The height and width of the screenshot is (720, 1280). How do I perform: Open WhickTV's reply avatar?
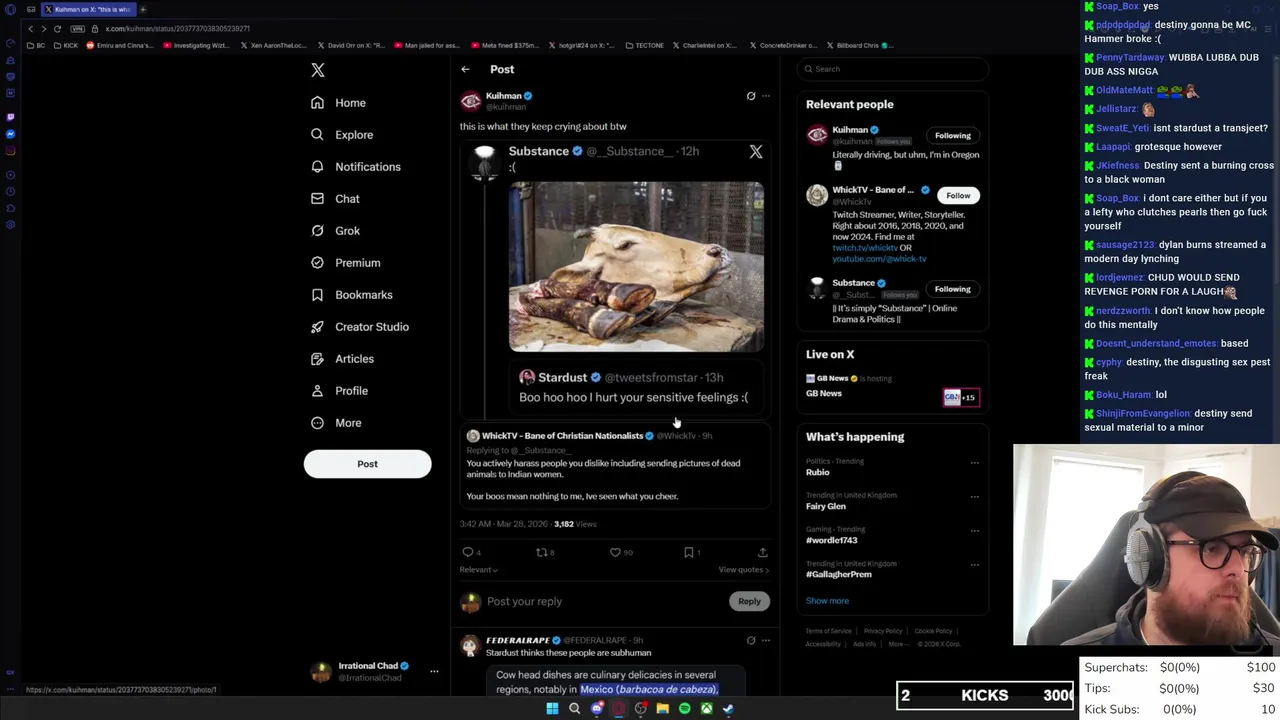(x=473, y=436)
